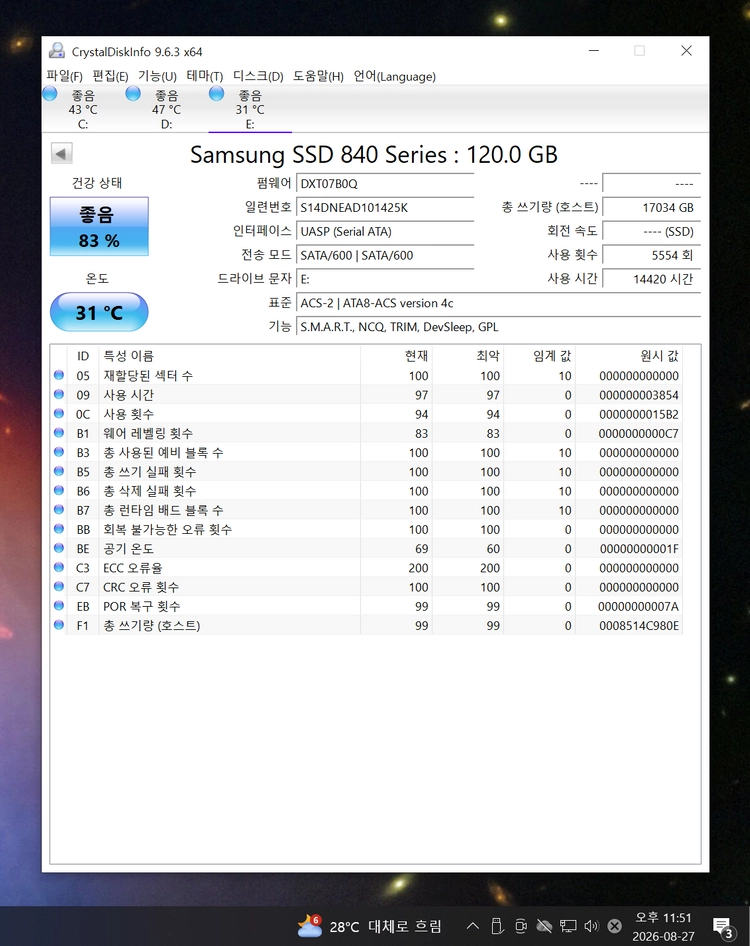Image resolution: width=750 pixels, height=946 pixels.
Task: Click status dot for B6 총 삭제 실패 횟수
Action: [59, 490]
